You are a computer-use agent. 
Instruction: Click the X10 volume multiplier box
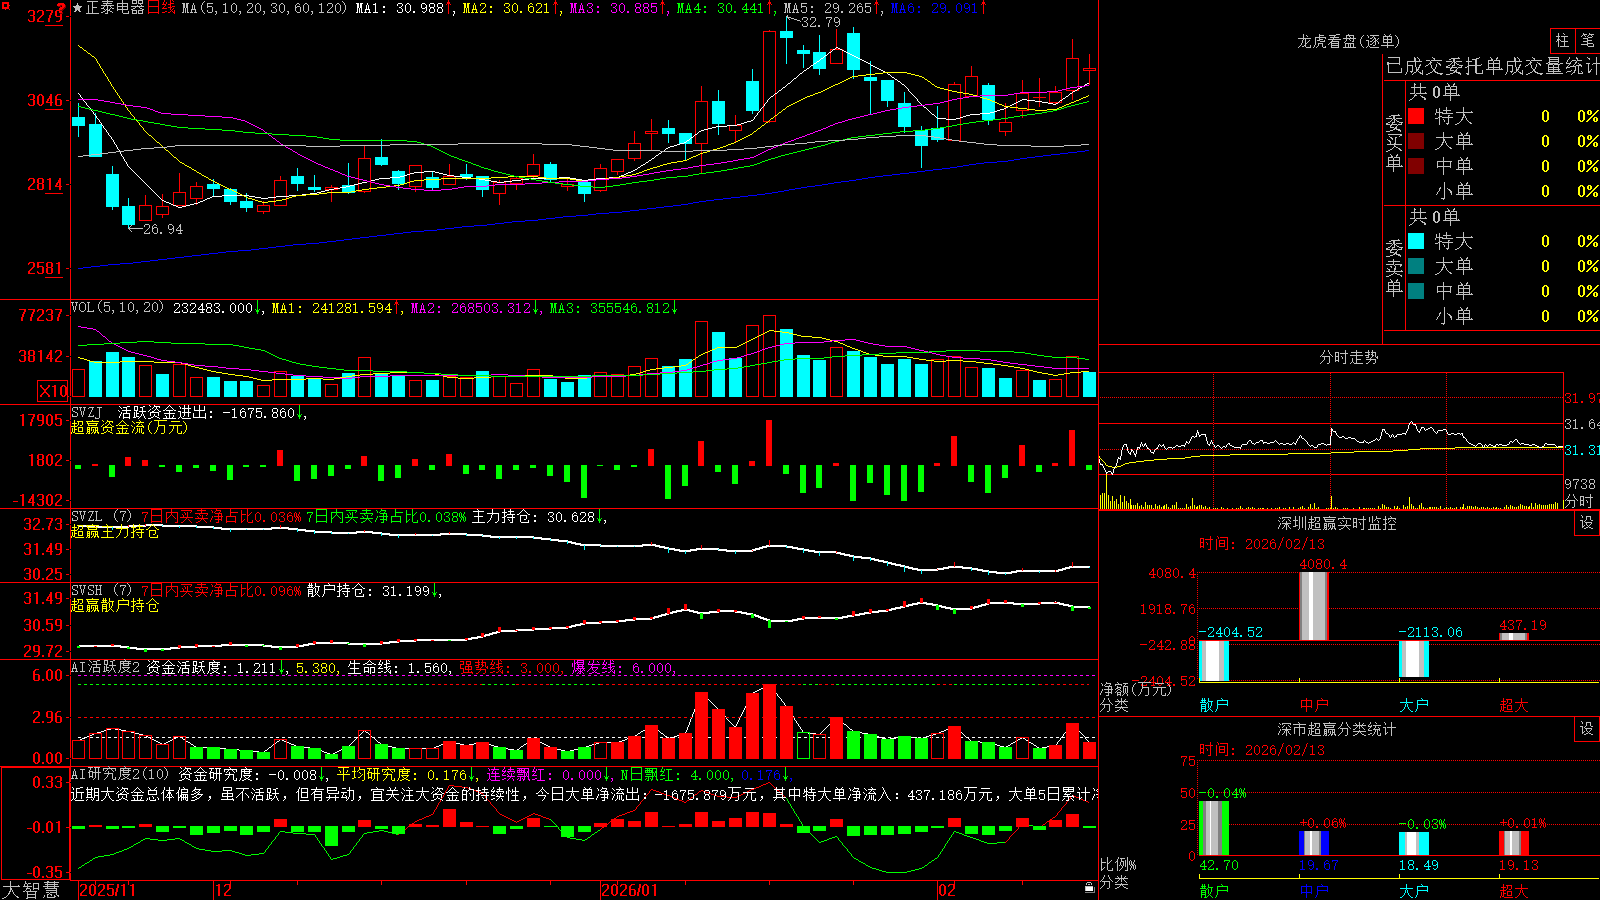coord(54,391)
